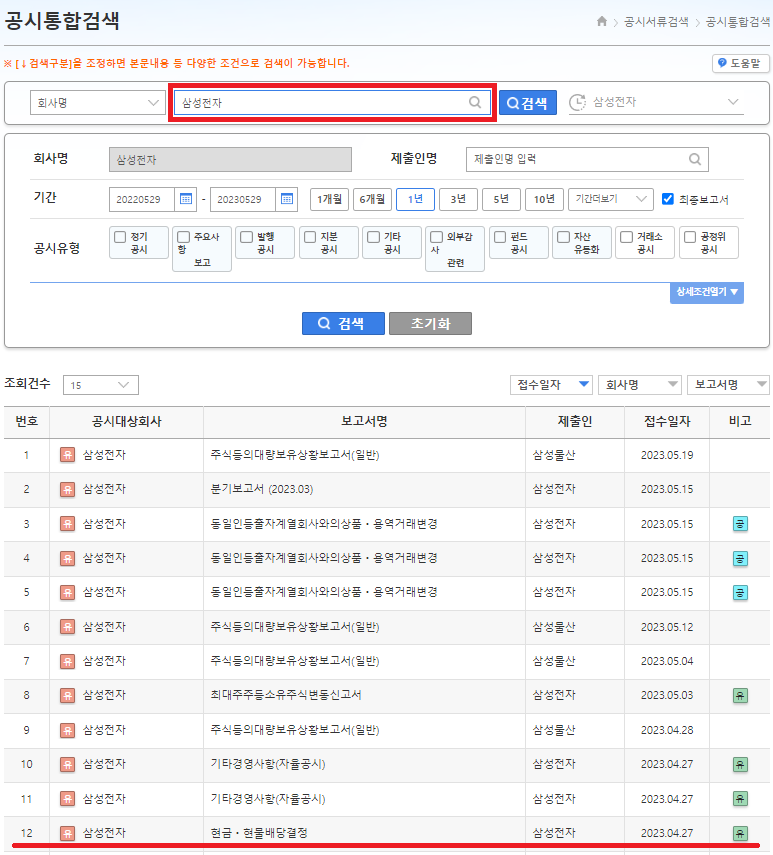Viewport: 773px width, 855px height.
Task: Click the green 유 remark icon in row 12
Action: (x=740, y=833)
